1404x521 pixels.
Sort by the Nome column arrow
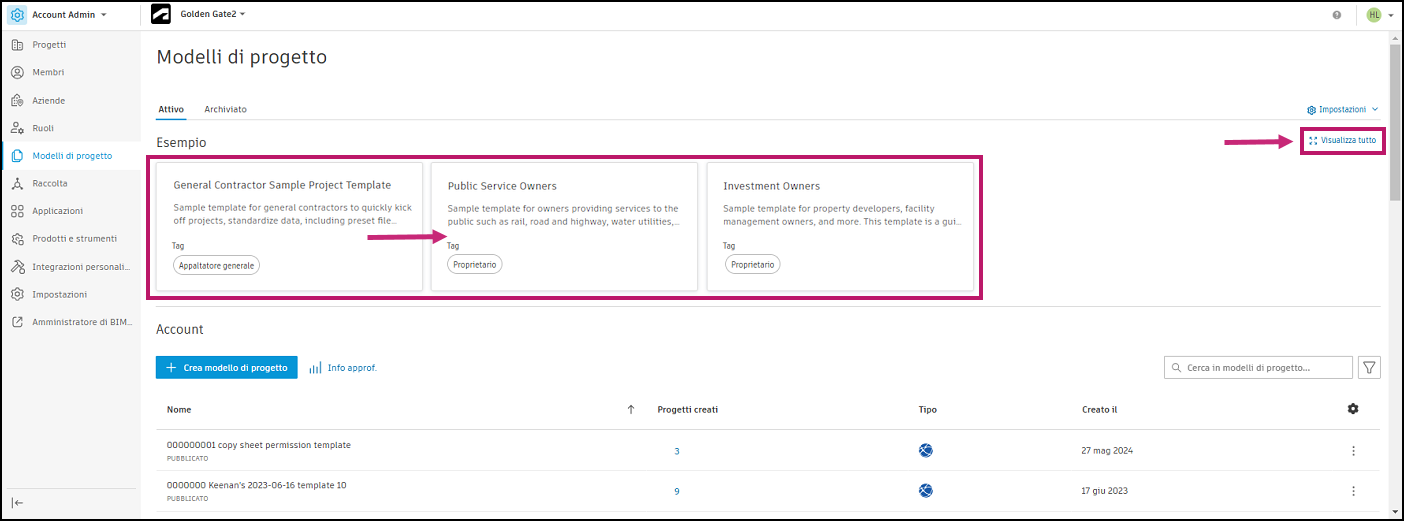630,409
